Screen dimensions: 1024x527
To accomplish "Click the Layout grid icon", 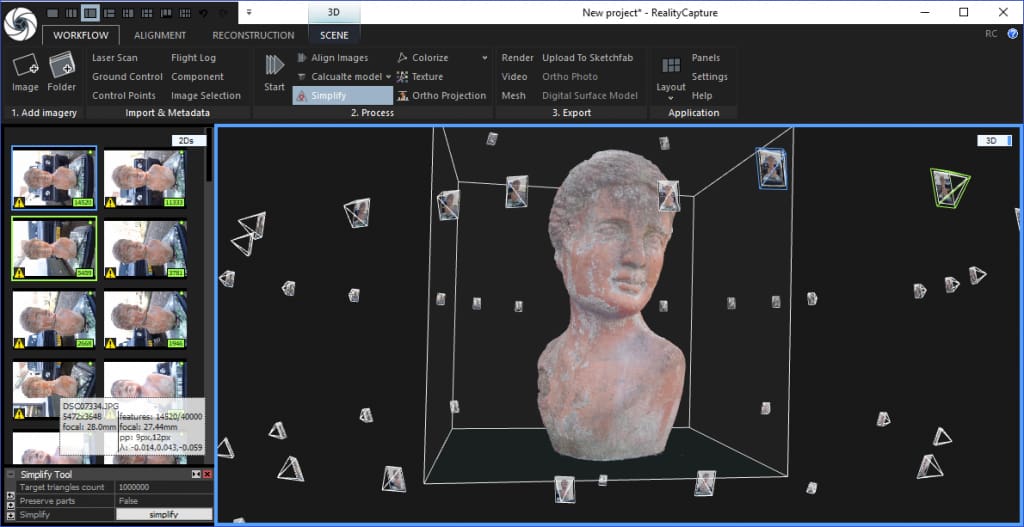I will 671,65.
